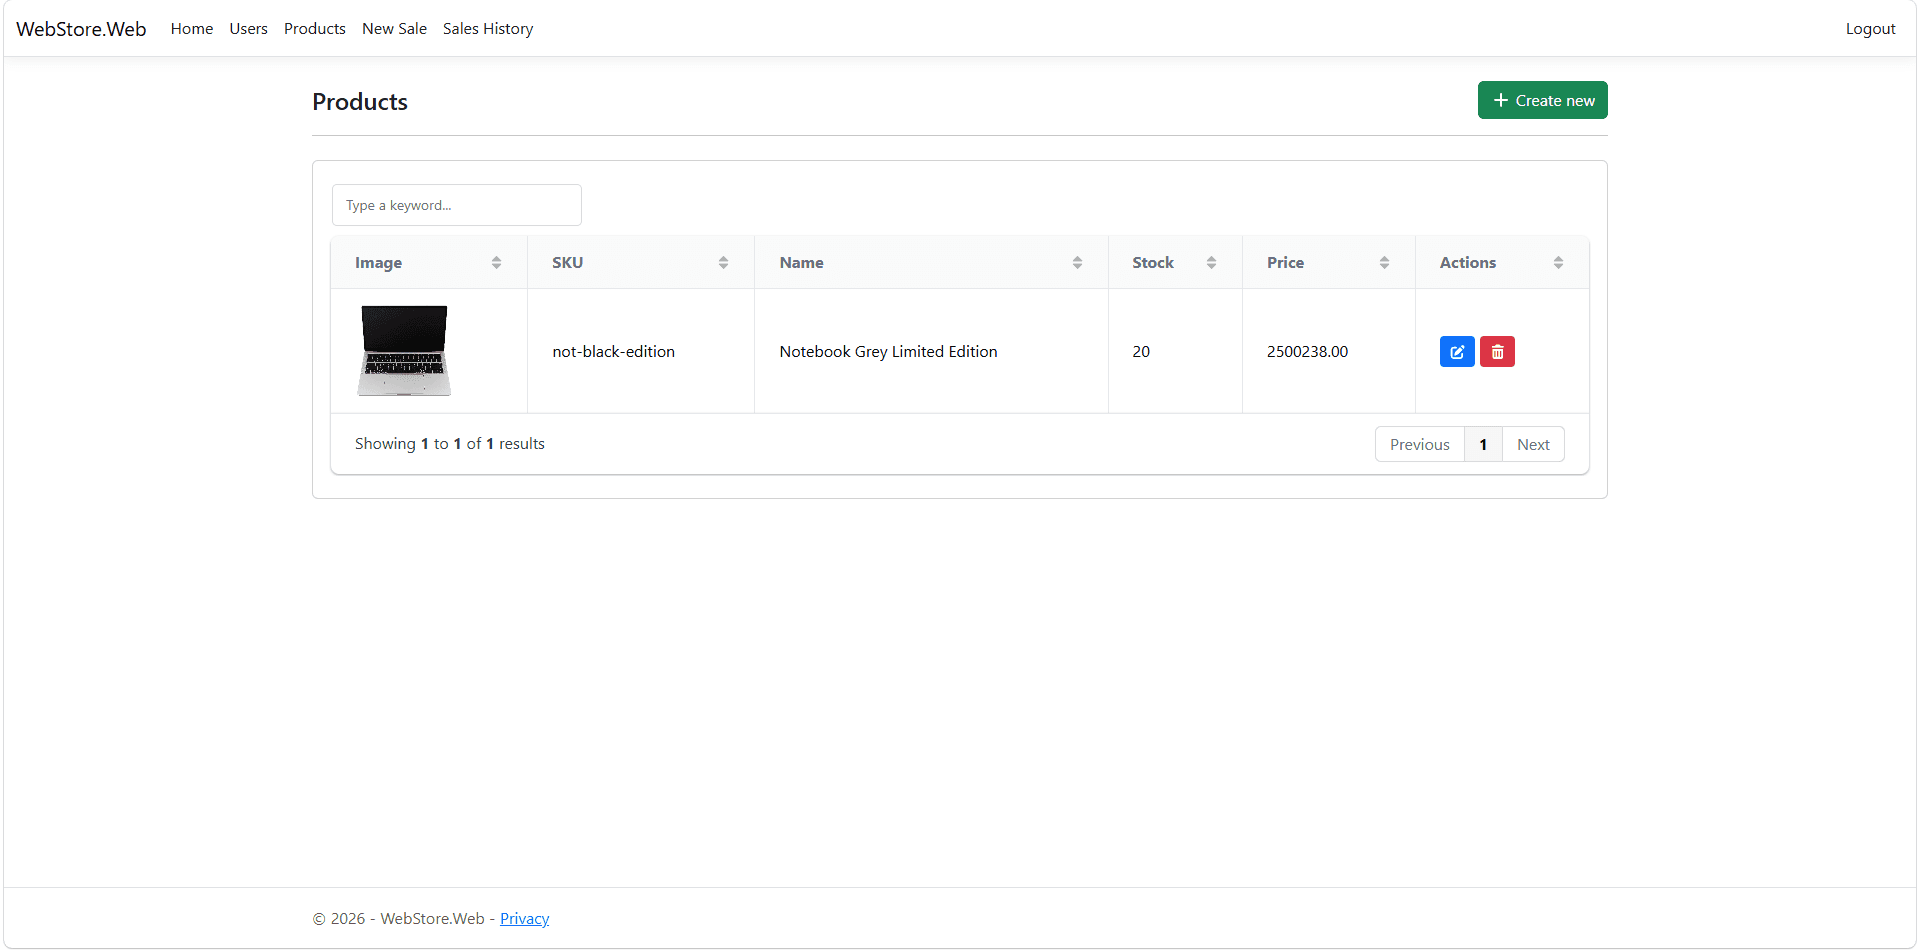Log out of WebStore

point(1870,29)
